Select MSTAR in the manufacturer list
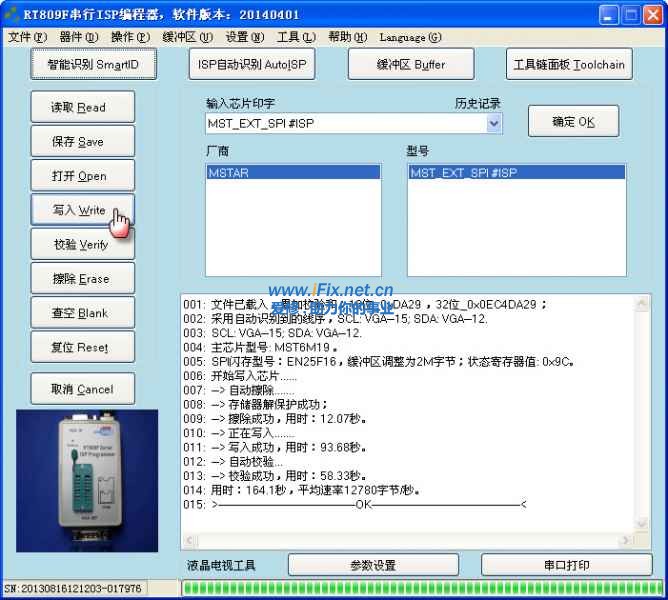The image size is (668, 600). (x=293, y=173)
